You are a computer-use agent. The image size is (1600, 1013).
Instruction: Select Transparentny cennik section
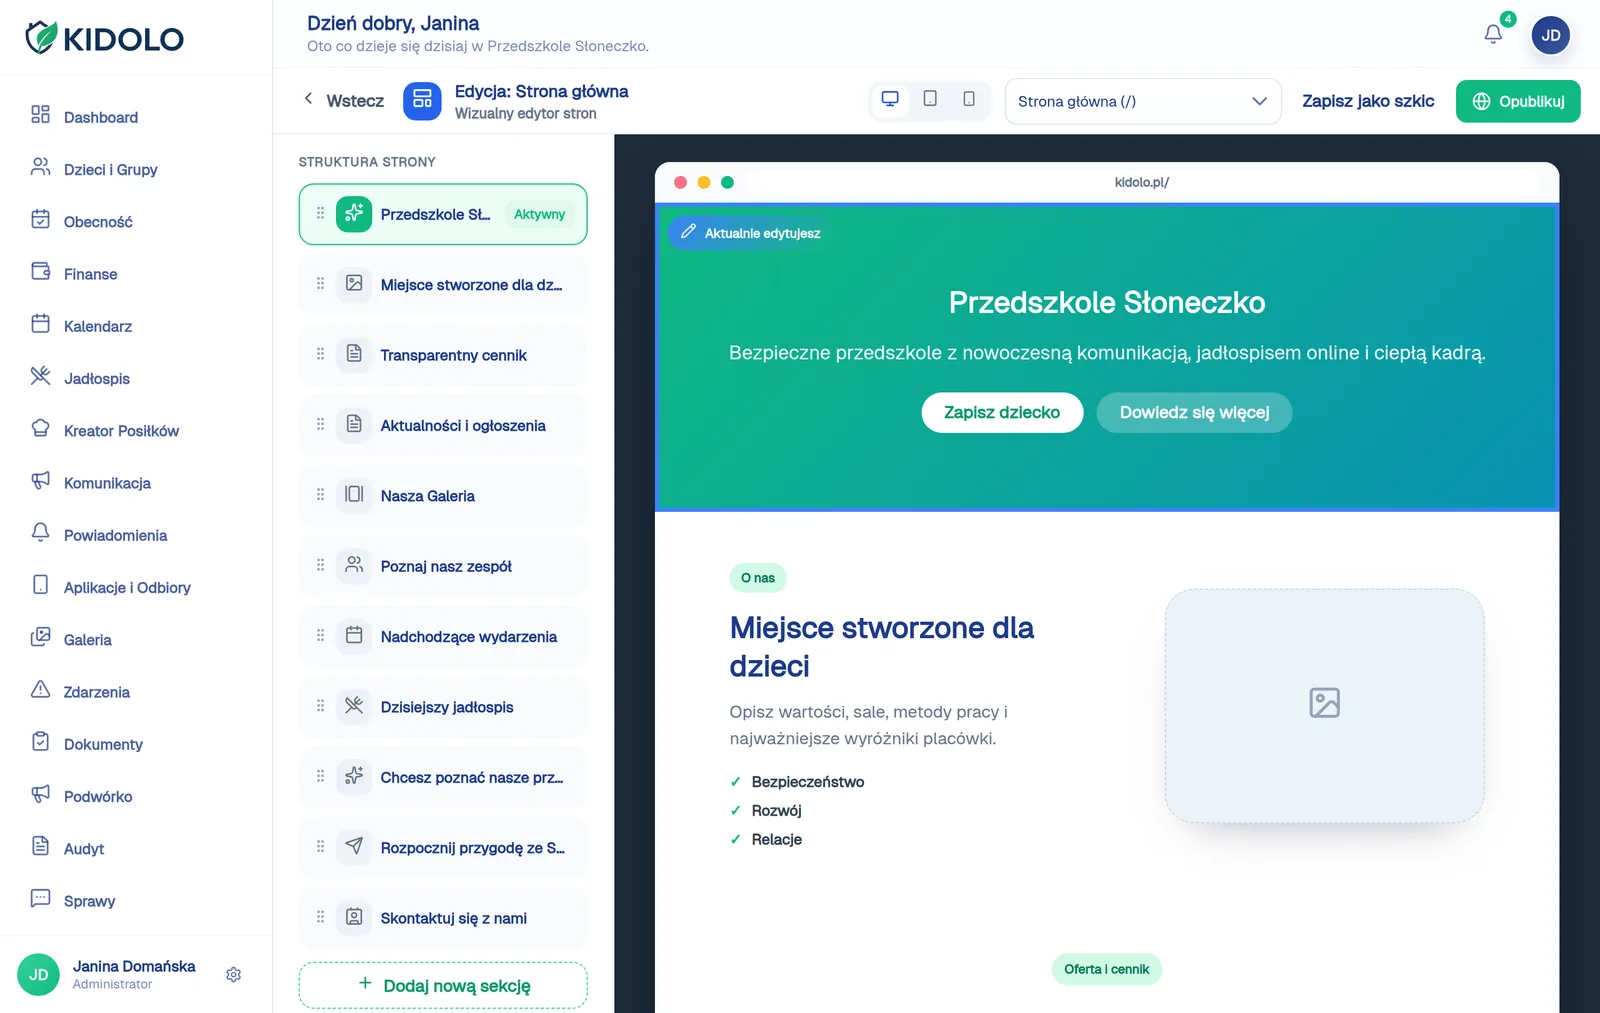click(x=443, y=355)
